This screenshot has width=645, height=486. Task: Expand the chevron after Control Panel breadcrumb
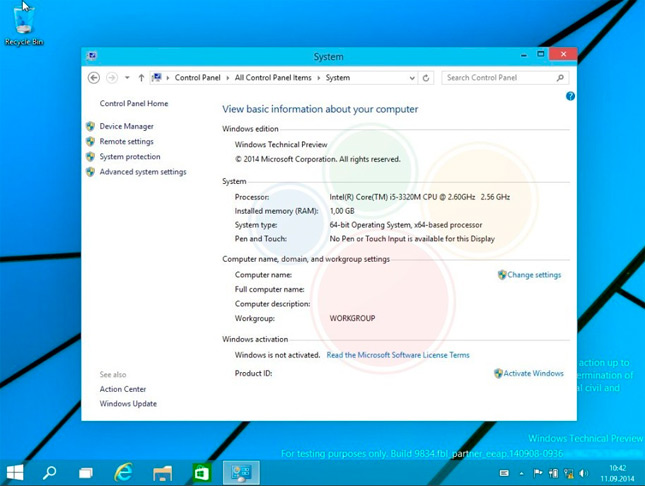tap(228, 78)
